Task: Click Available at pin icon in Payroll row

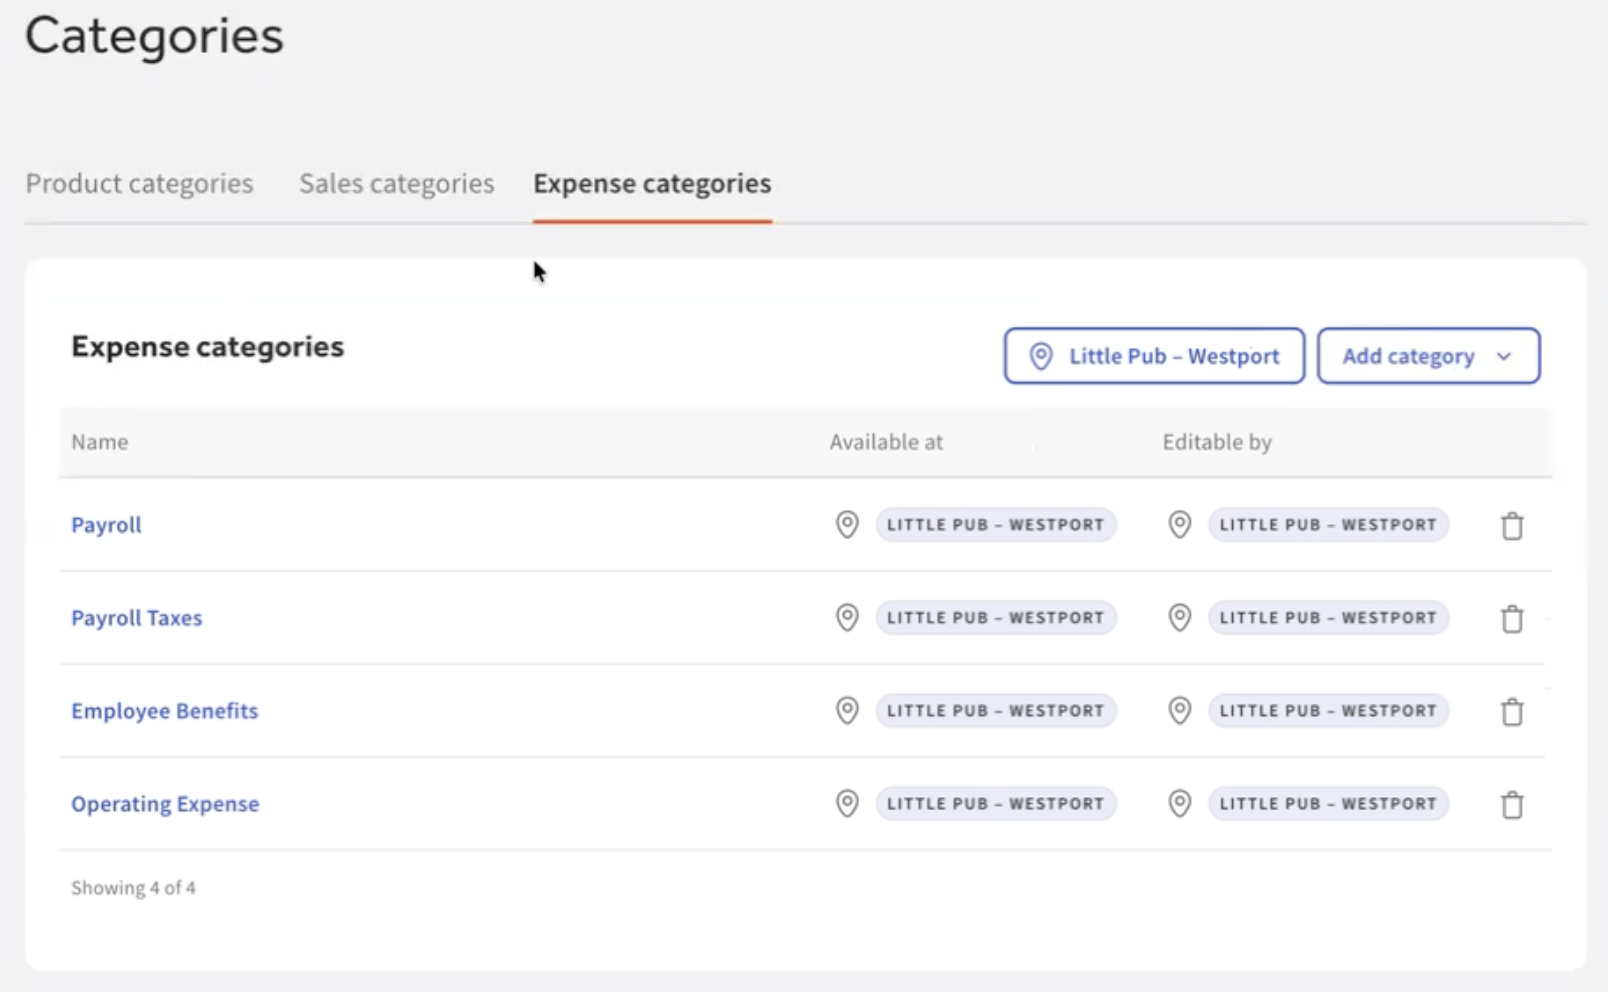Action: click(x=847, y=524)
